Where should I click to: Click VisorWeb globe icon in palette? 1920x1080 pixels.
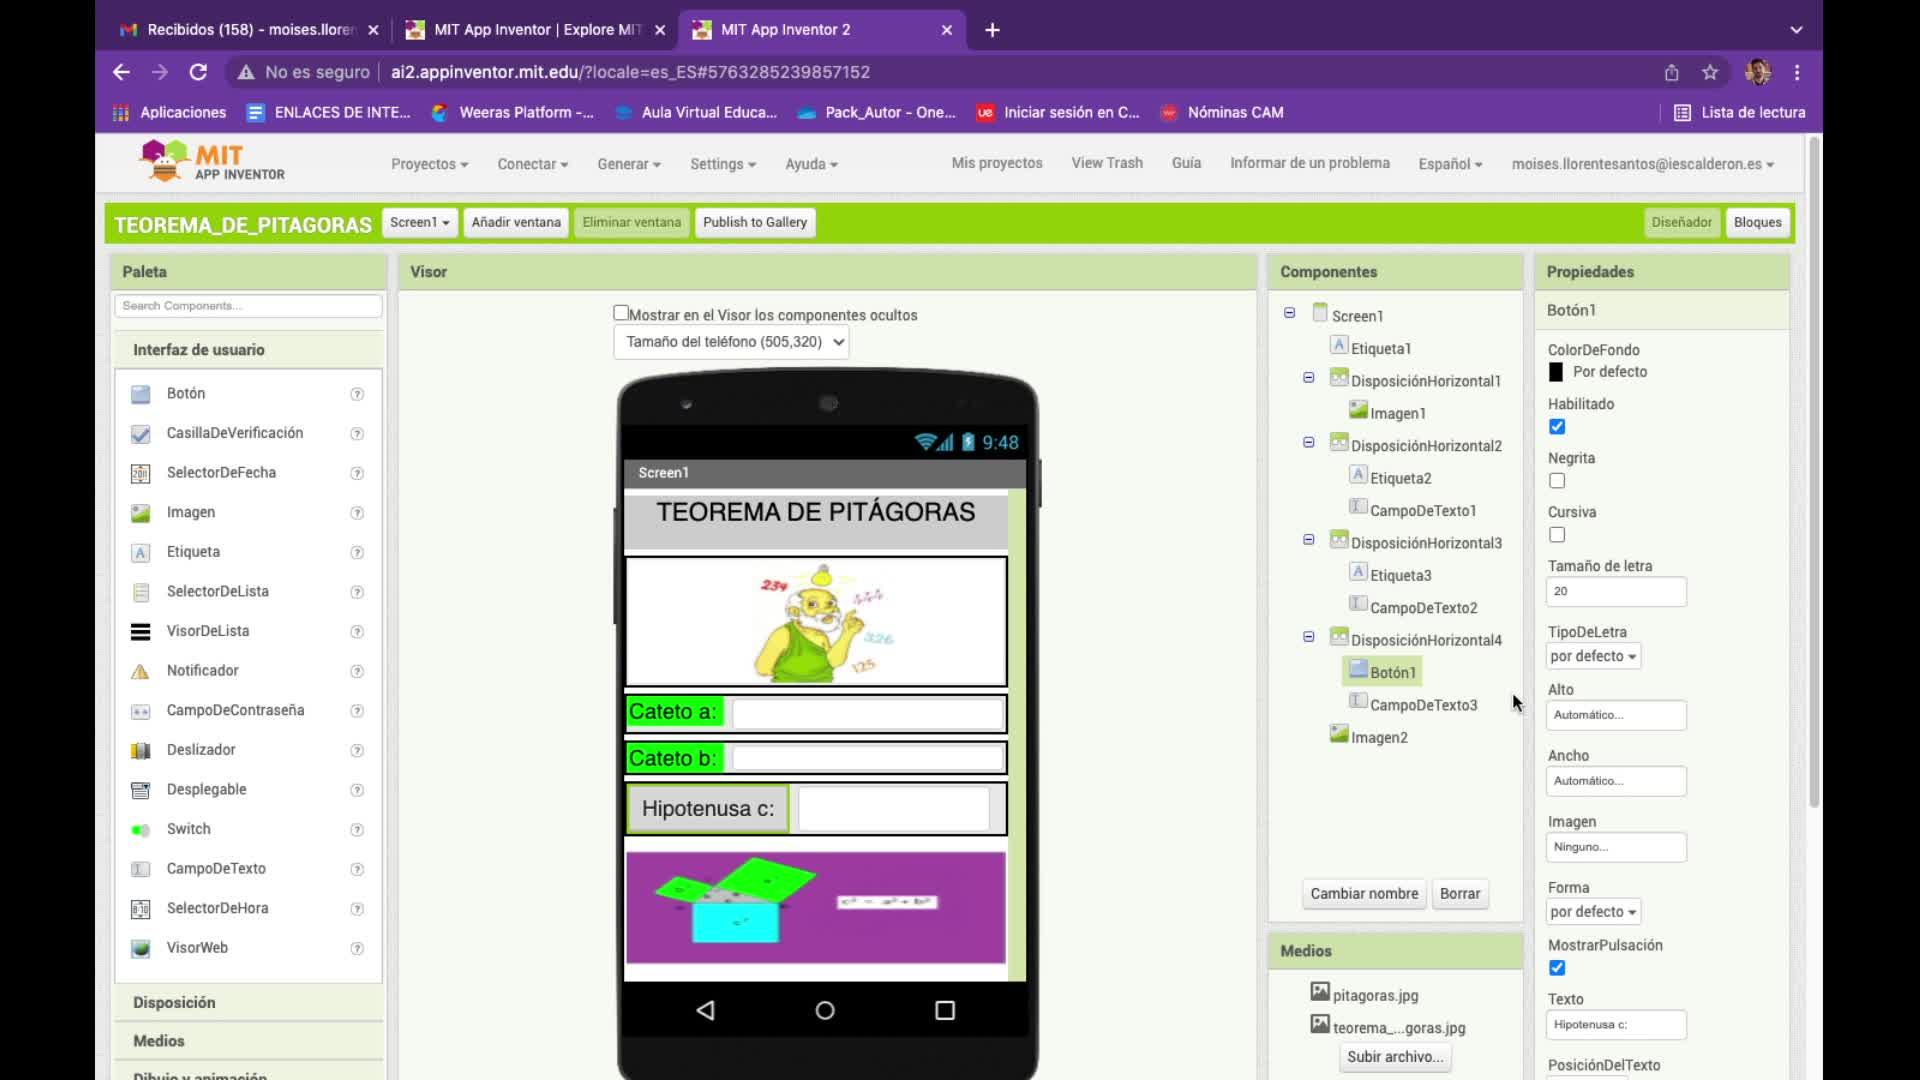click(x=140, y=948)
